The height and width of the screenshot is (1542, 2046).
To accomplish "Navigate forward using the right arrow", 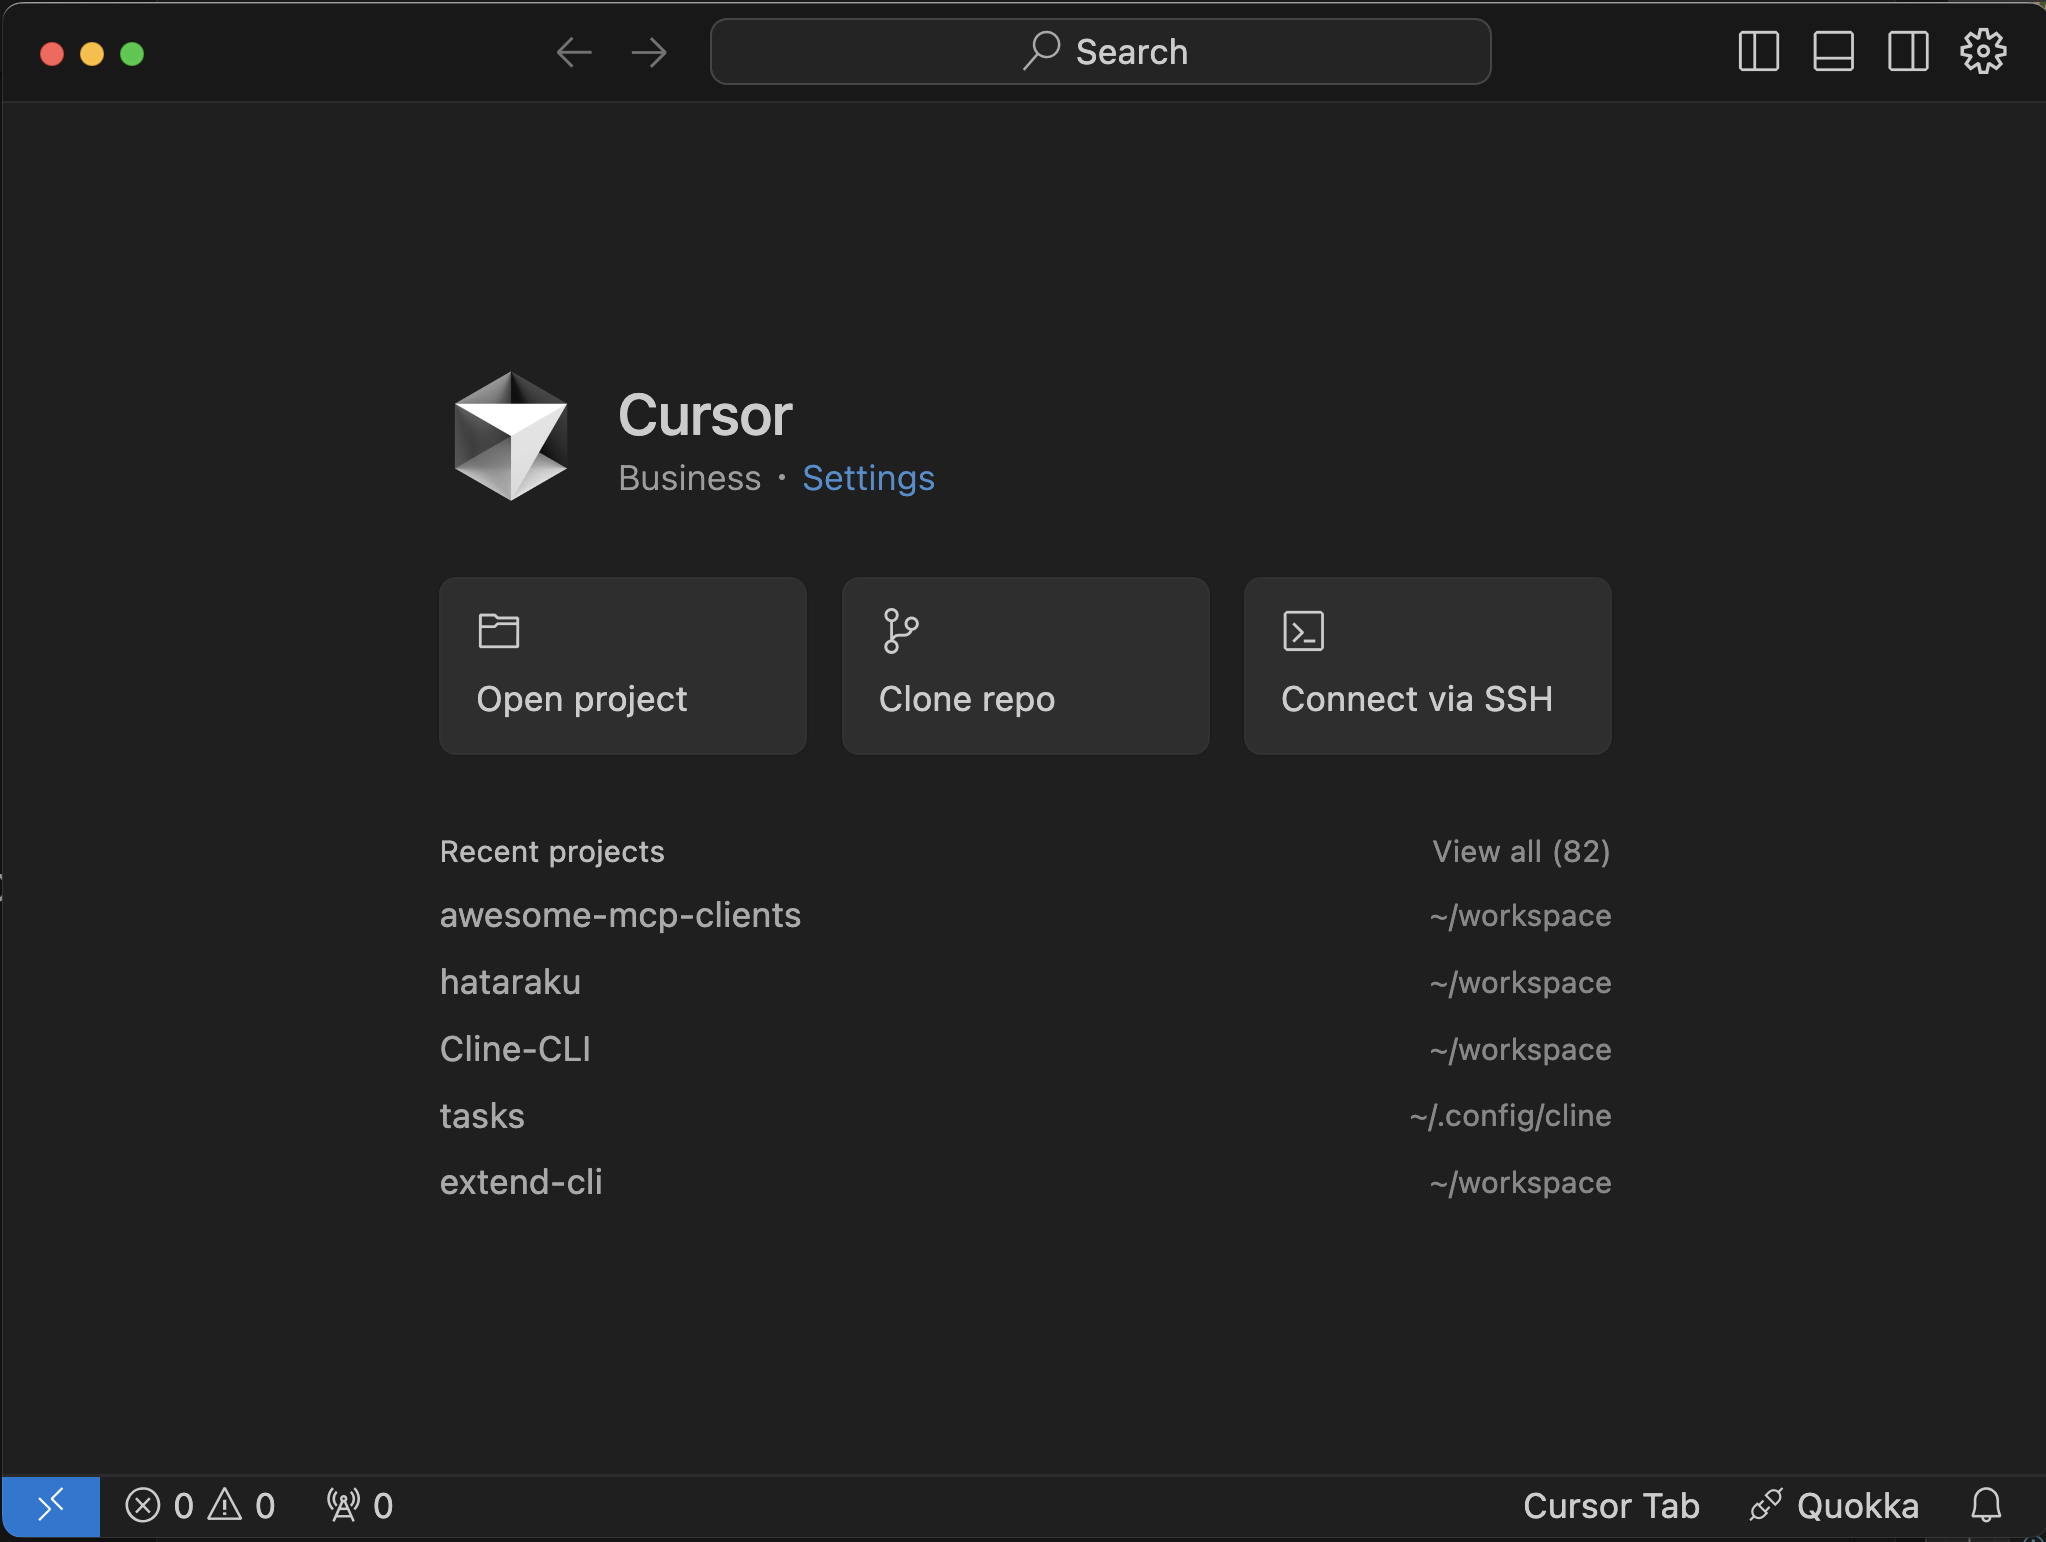I will (648, 52).
